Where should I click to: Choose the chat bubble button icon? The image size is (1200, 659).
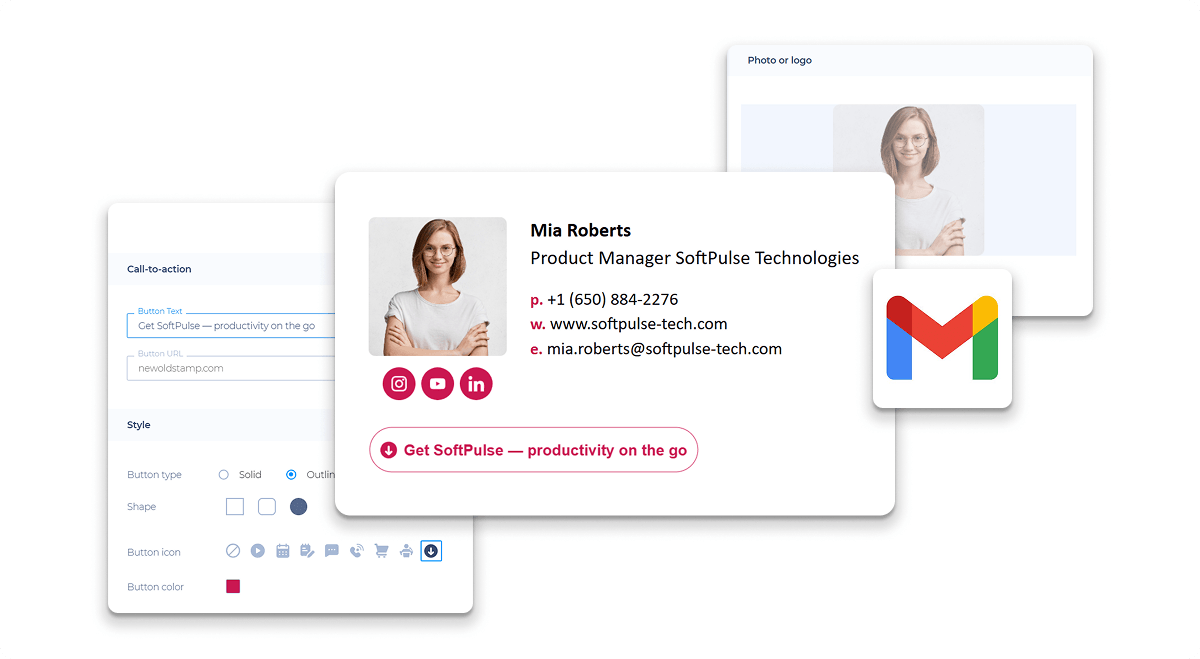click(x=332, y=551)
